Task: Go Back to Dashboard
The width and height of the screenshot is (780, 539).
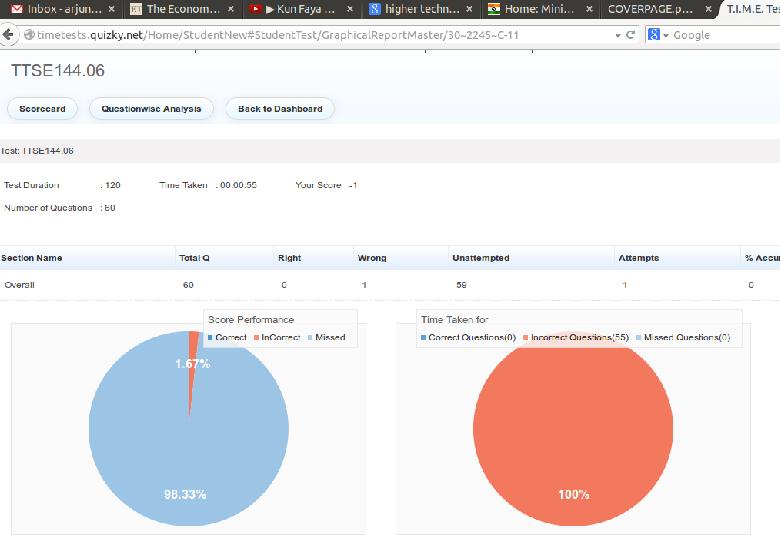Action: [x=280, y=108]
